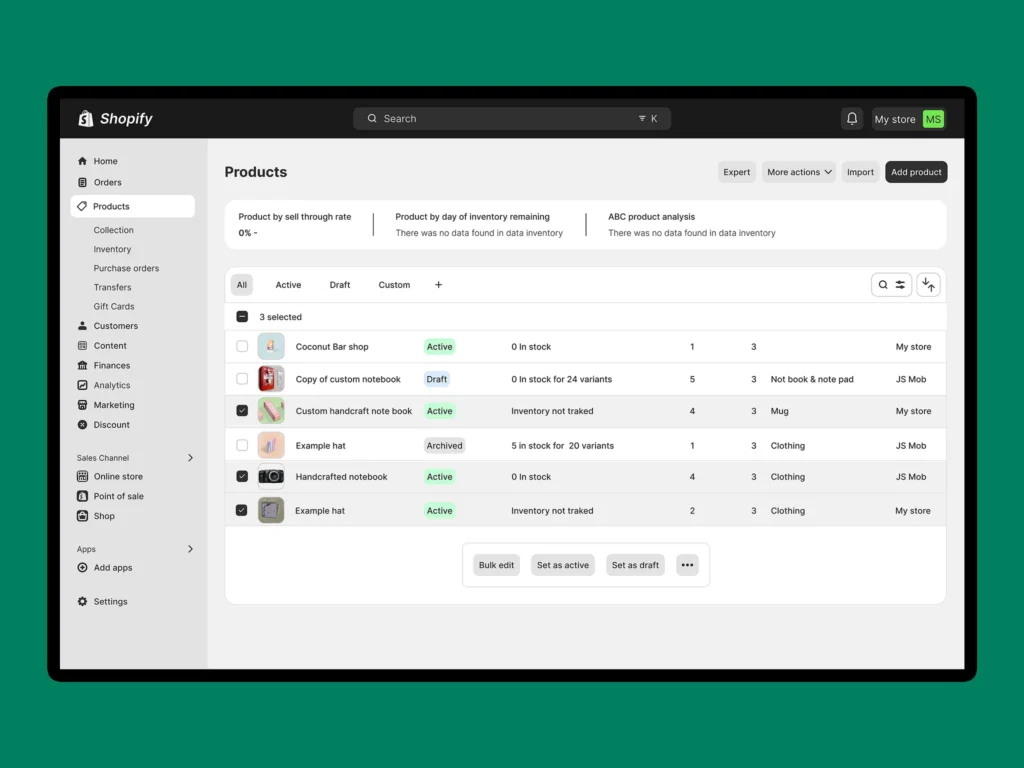Click Product by sell through rate heading
This screenshot has height=768, width=1024.
[295, 216]
